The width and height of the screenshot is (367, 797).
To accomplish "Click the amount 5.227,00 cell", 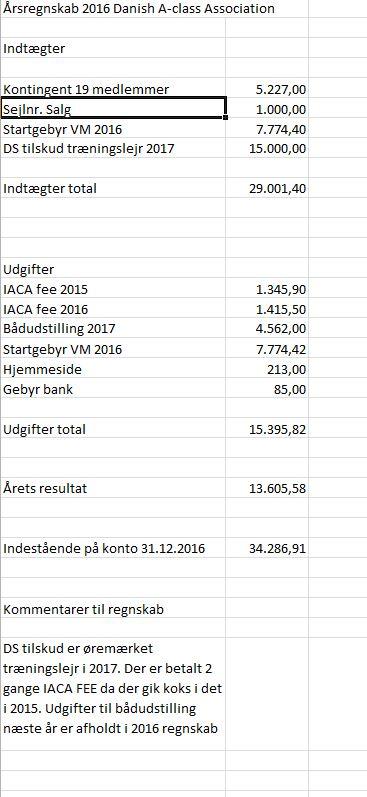I will pos(267,89).
